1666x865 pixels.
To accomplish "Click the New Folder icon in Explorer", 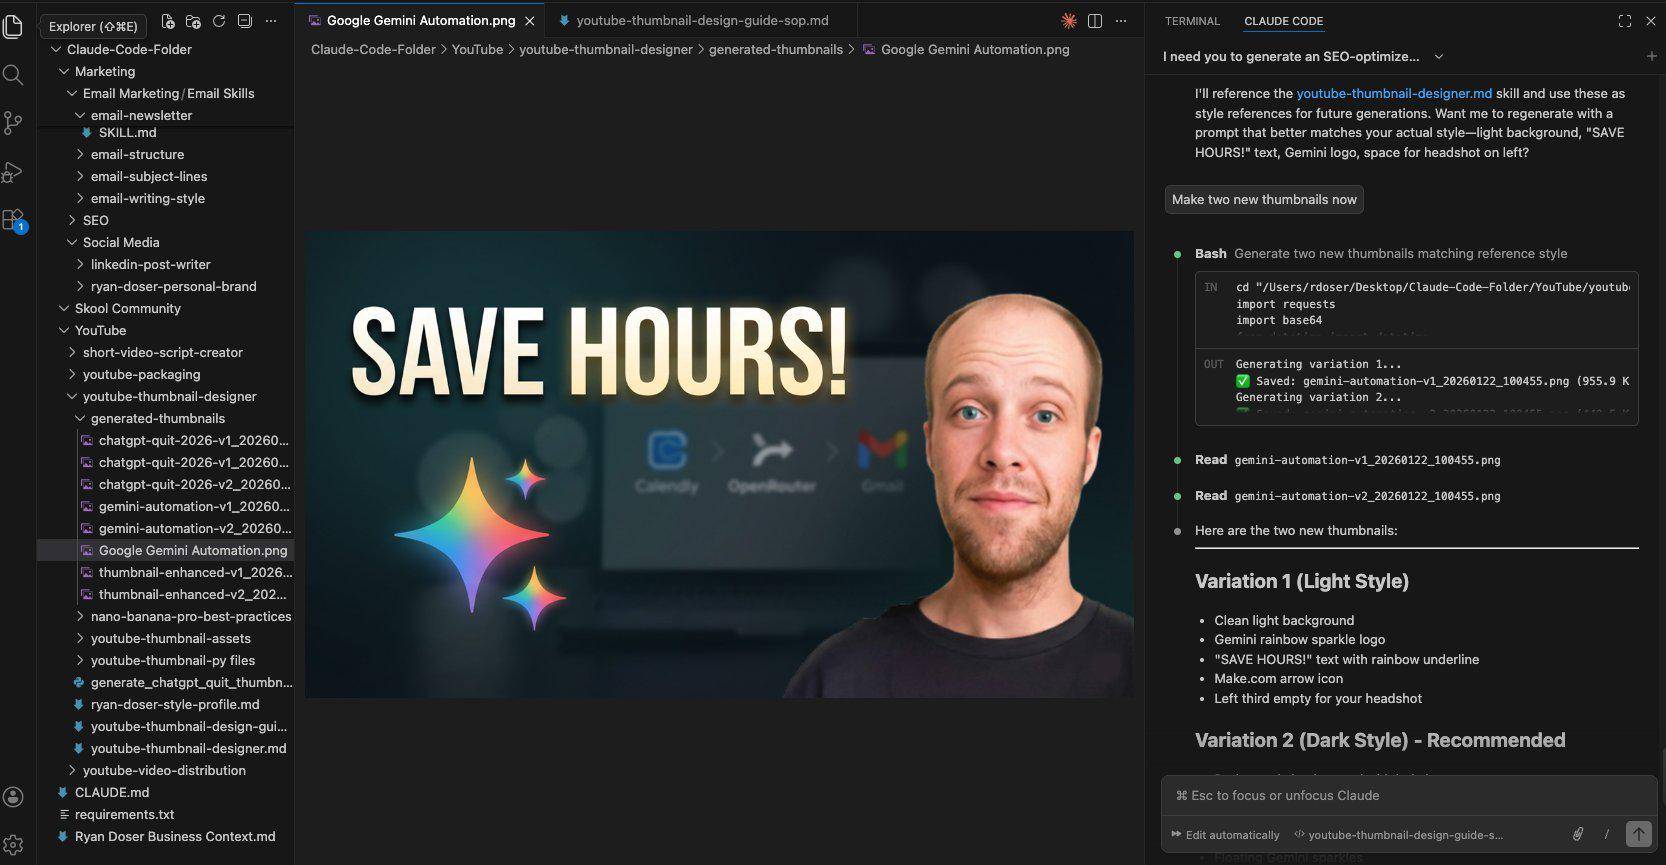I will 193,21.
